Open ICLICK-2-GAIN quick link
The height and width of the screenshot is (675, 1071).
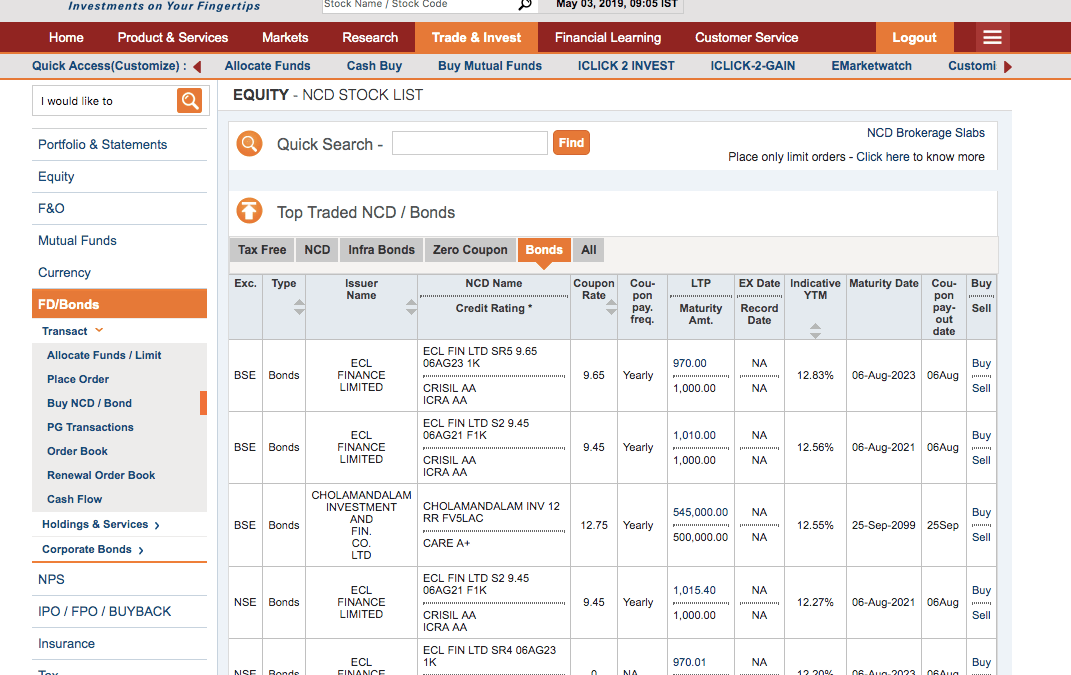[x=752, y=66]
